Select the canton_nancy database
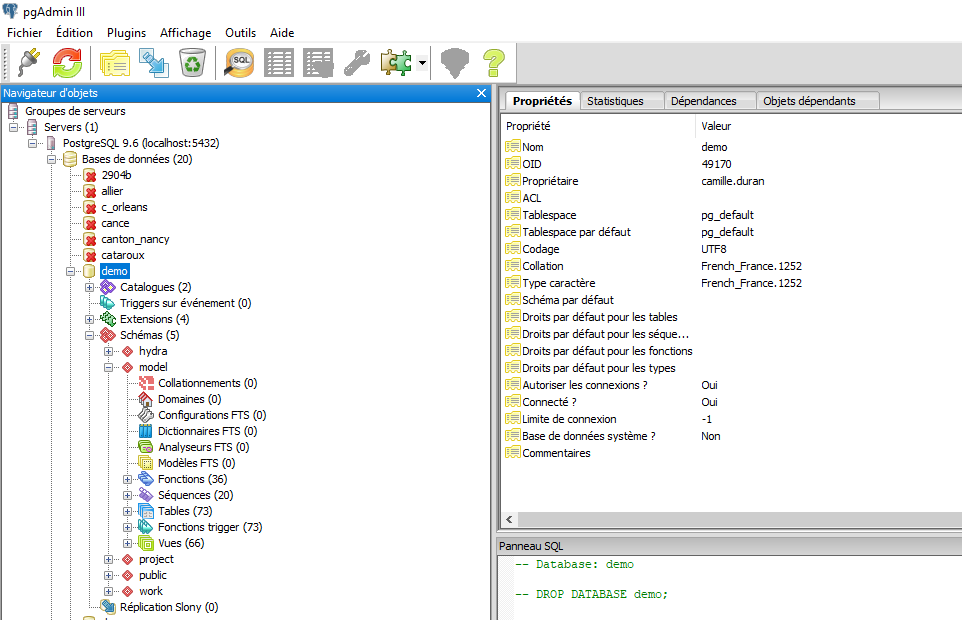 [x=136, y=239]
